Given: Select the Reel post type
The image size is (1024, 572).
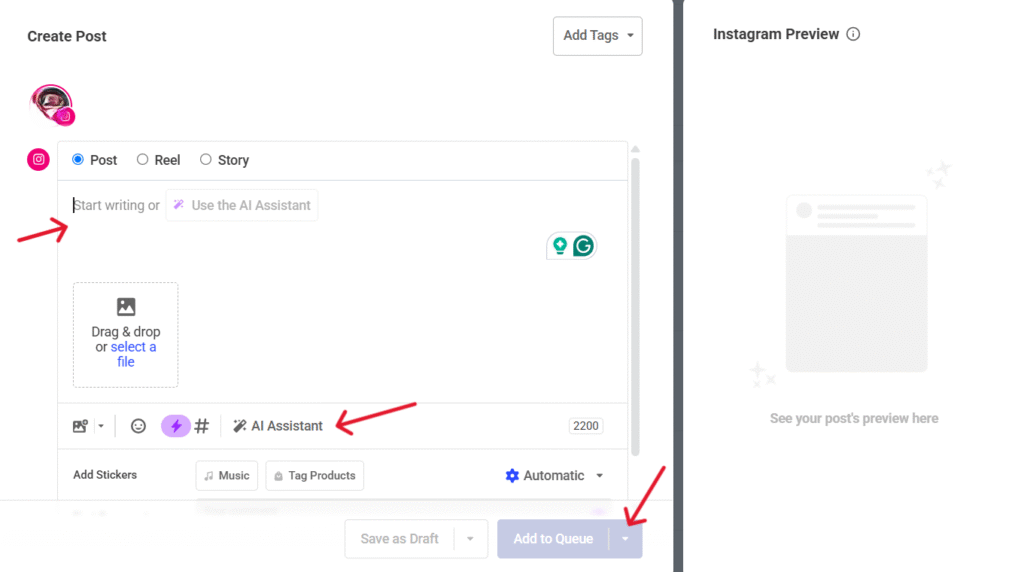Looking at the screenshot, I should coord(143,160).
